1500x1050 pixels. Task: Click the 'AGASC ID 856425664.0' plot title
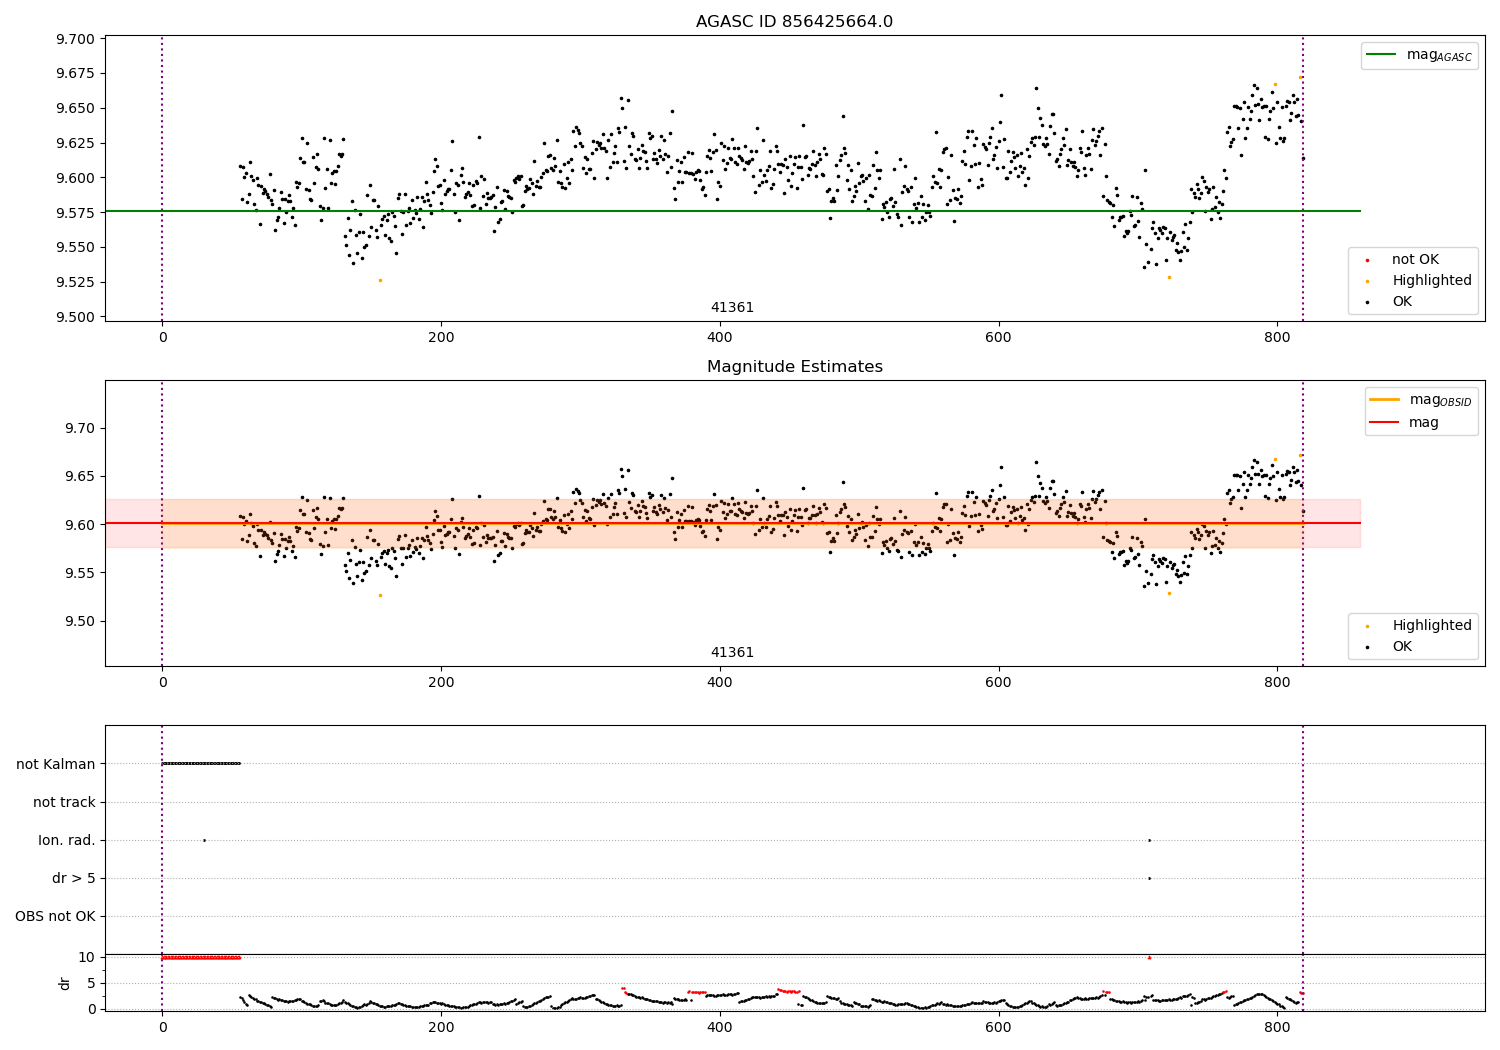pyautogui.click(x=794, y=22)
